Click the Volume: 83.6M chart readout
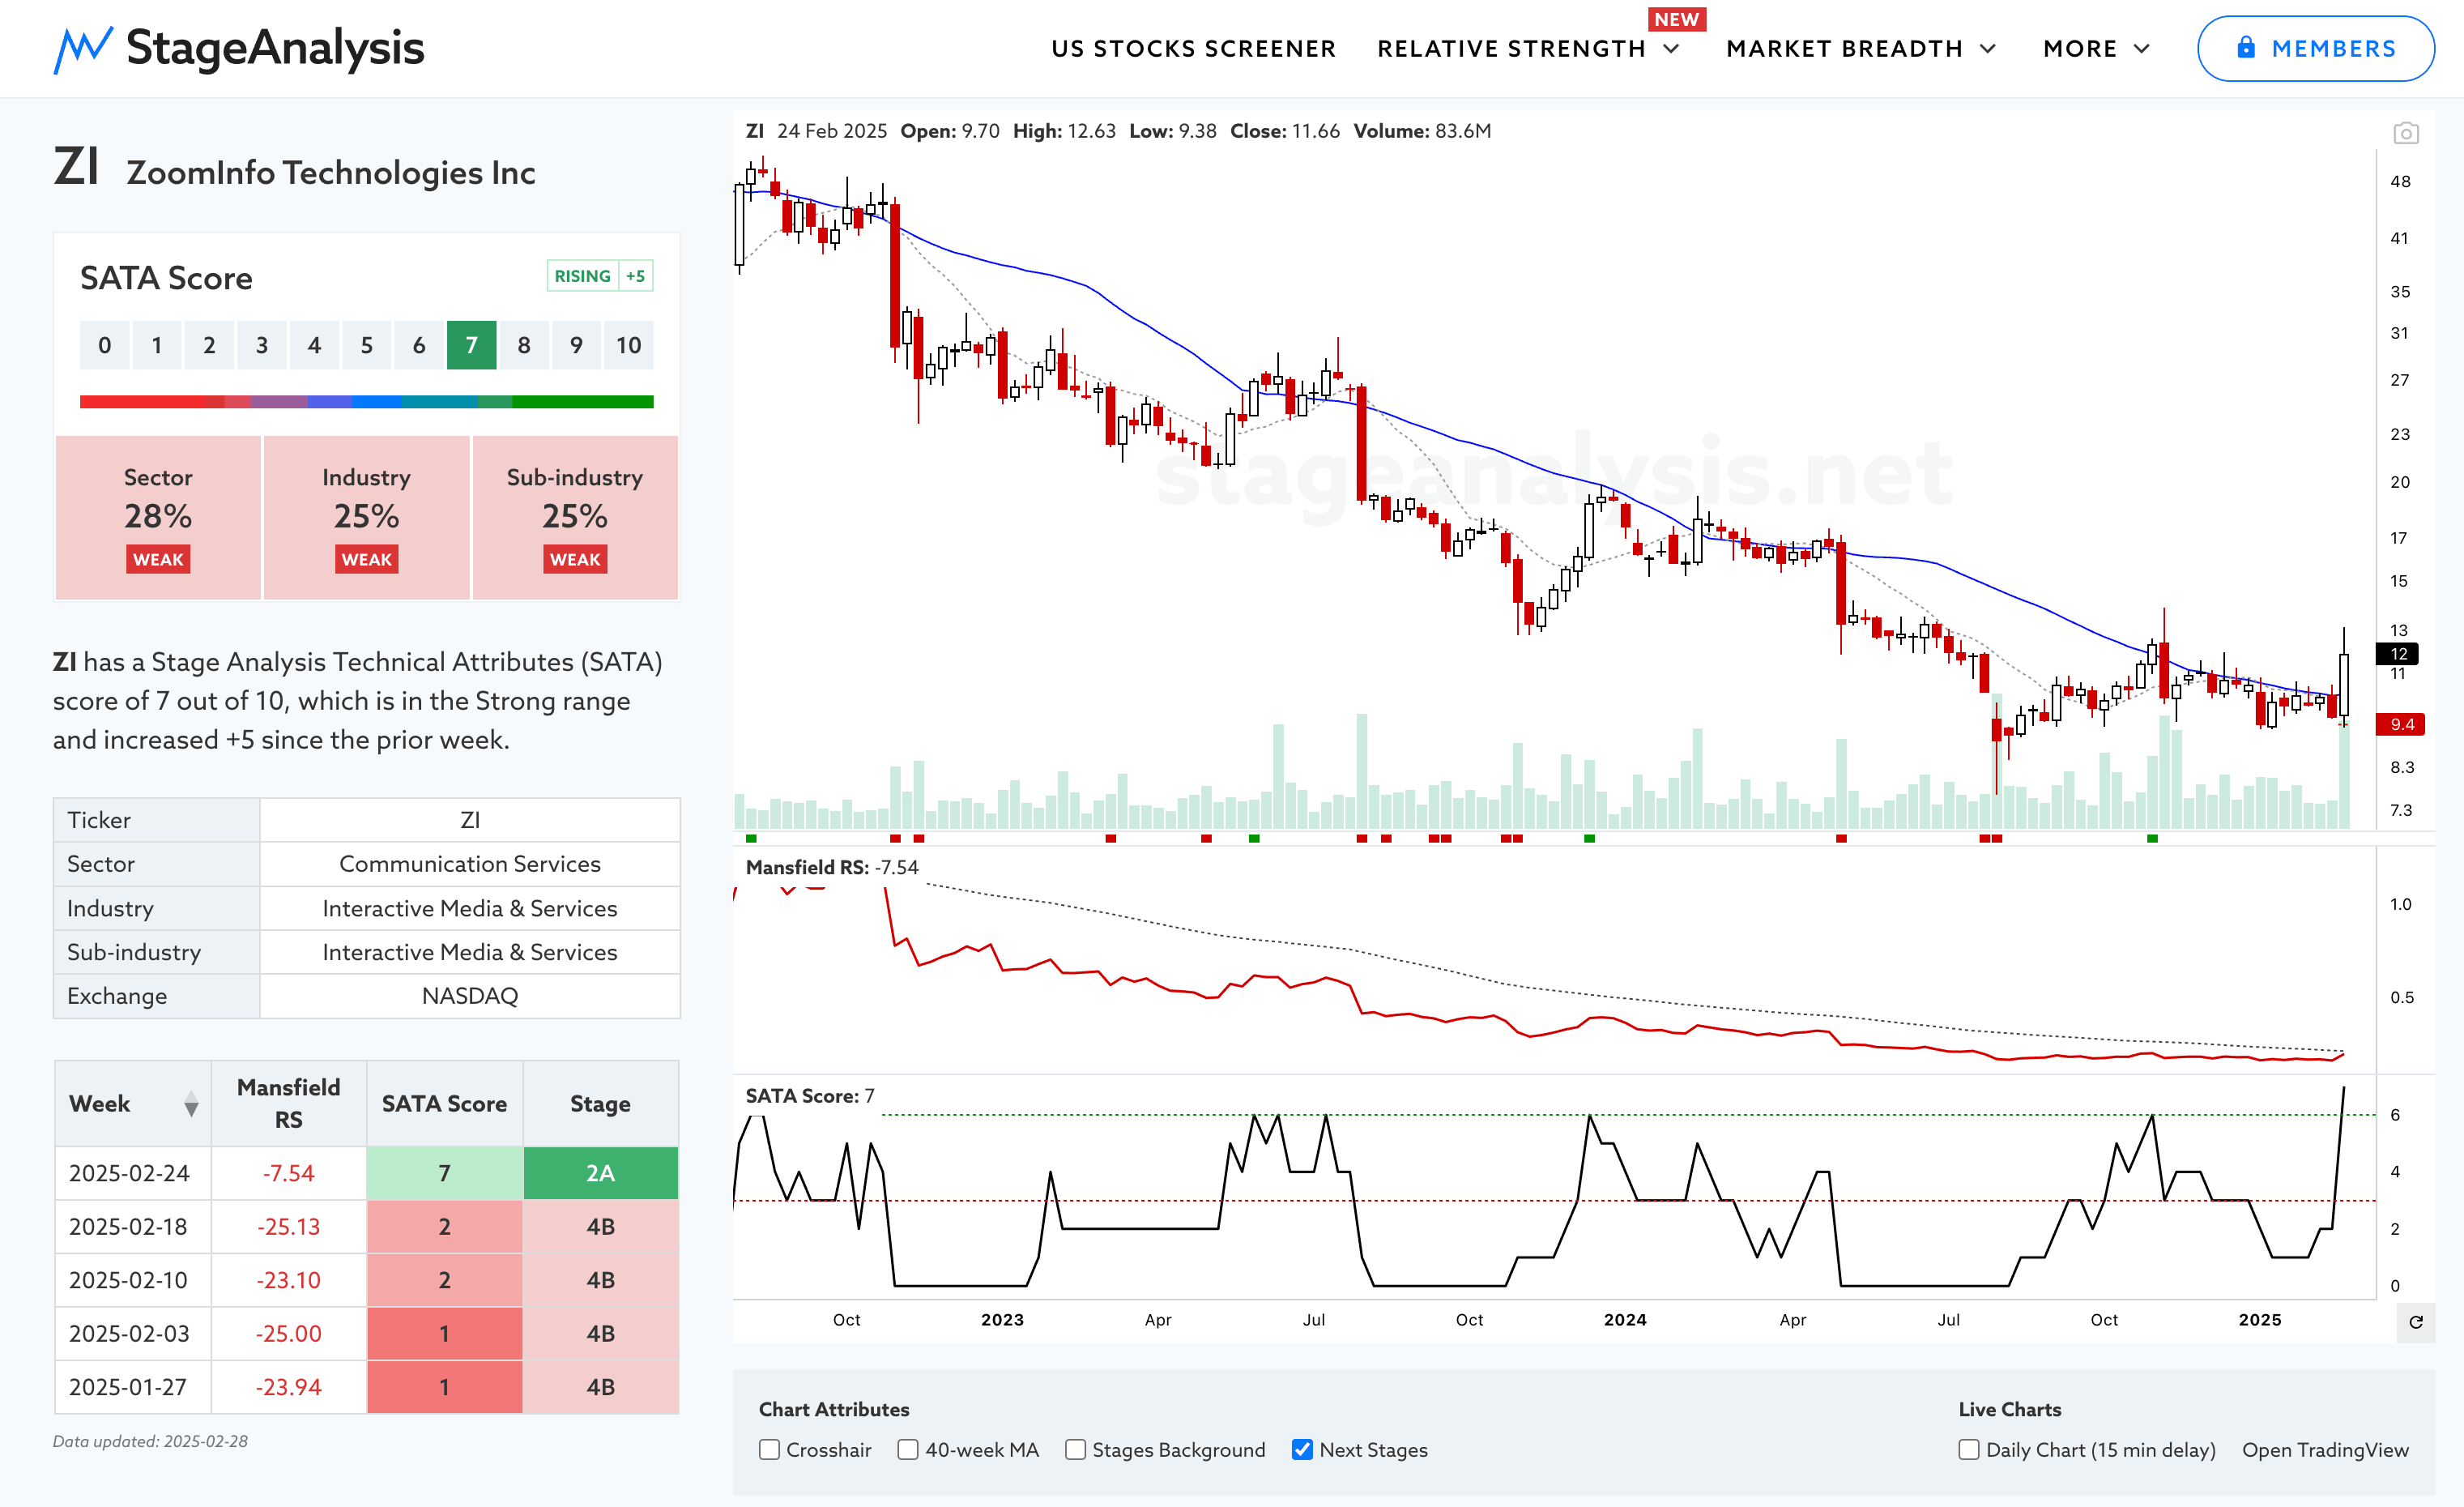The width and height of the screenshot is (2464, 1507). [1422, 131]
